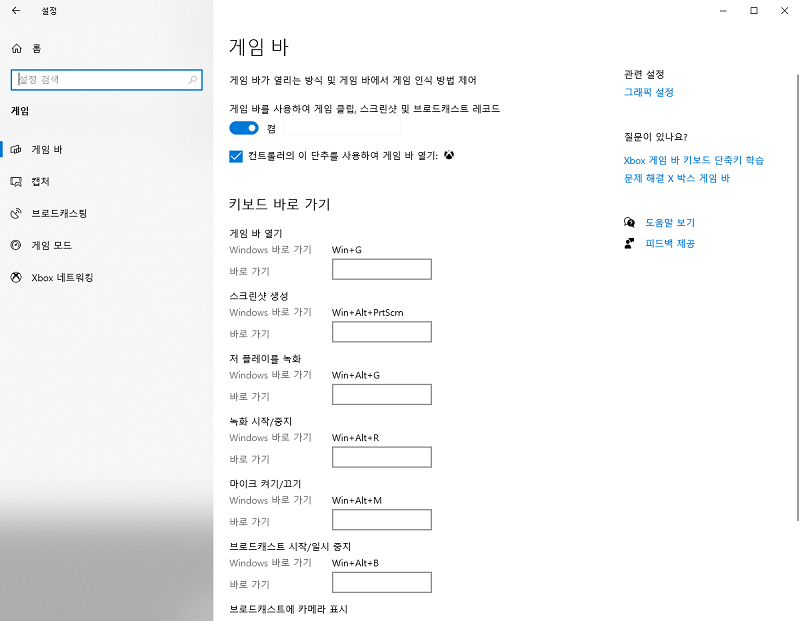Open 그래픽 설정 related settings link
This screenshot has width=800, height=621.
646,90
